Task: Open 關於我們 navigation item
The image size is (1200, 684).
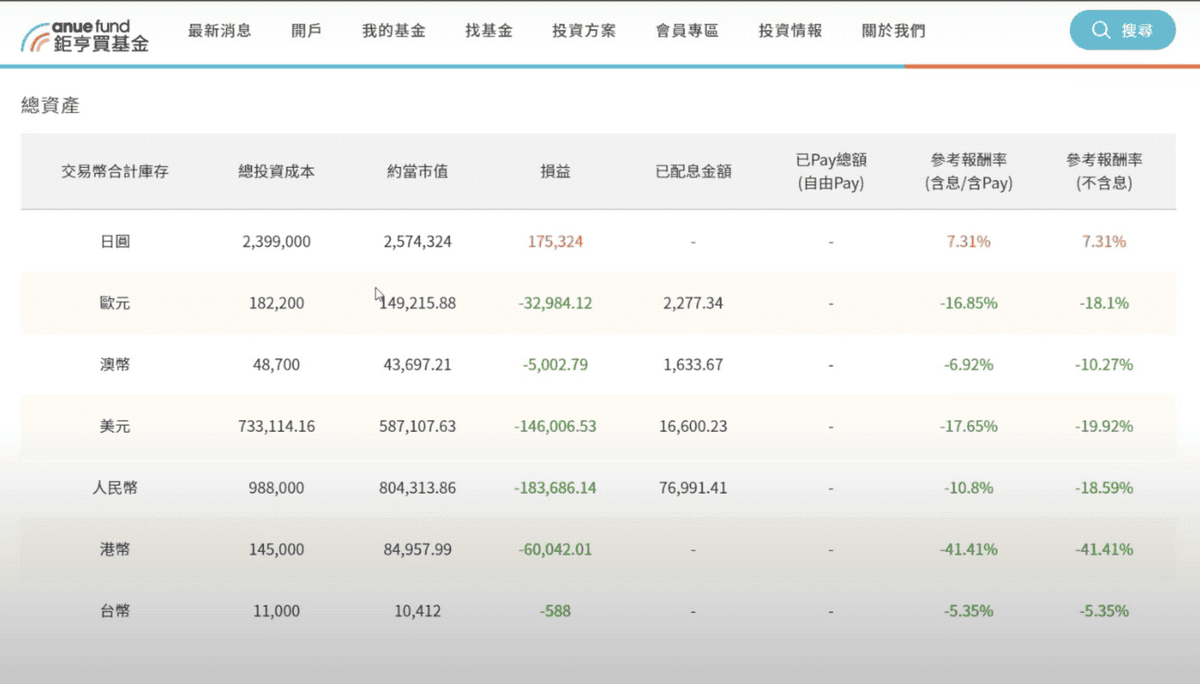Action: pos(894,31)
